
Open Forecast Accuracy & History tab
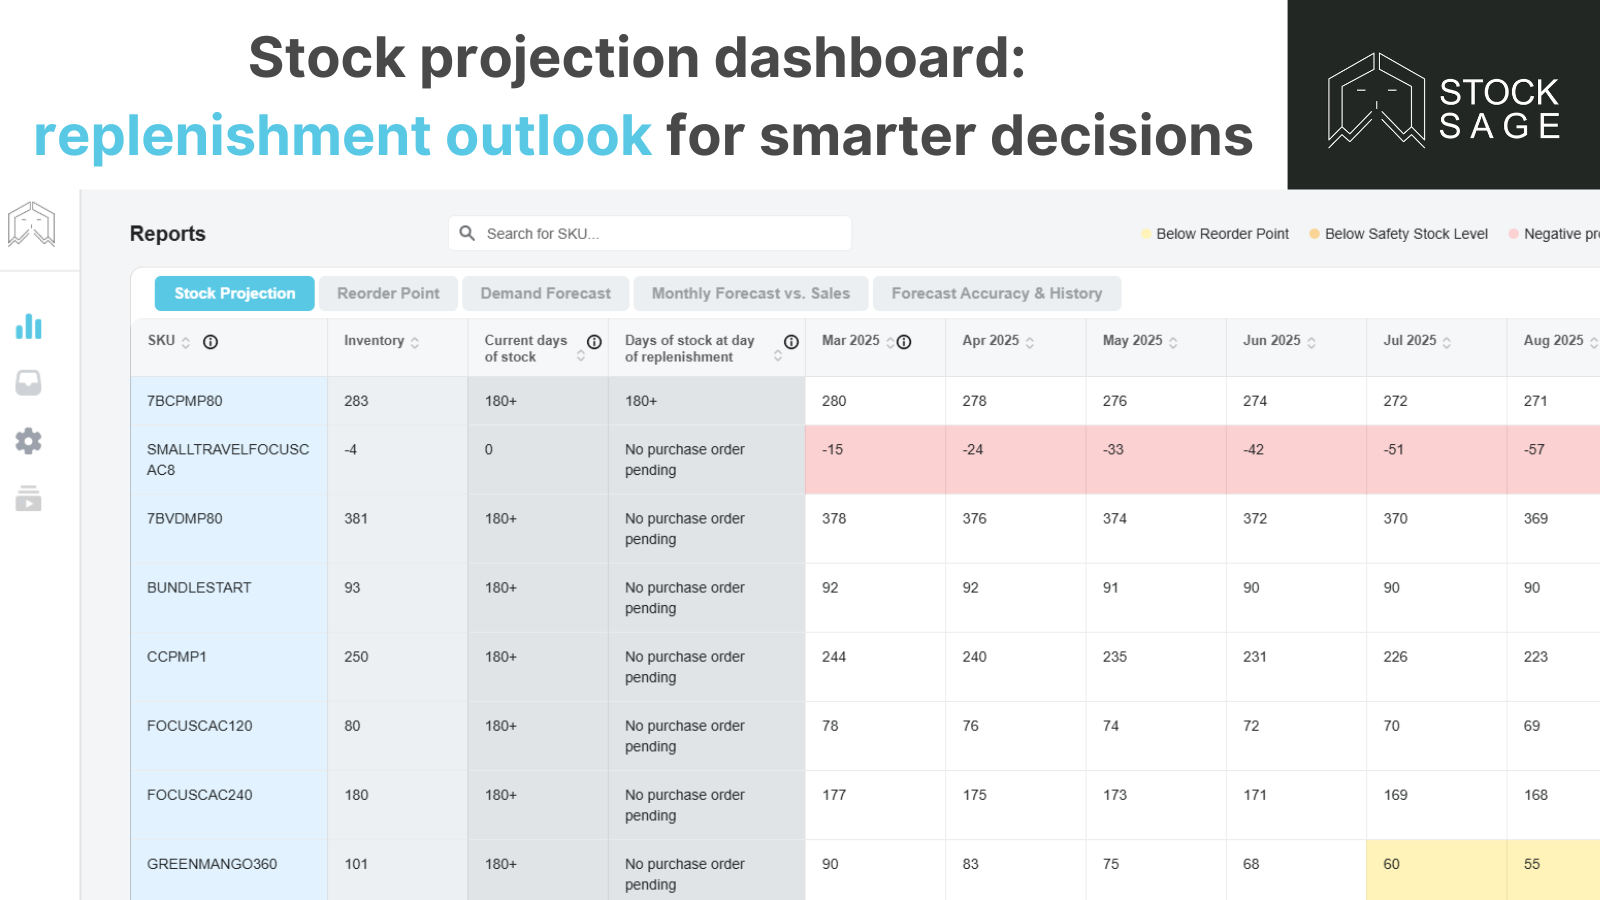996,293
